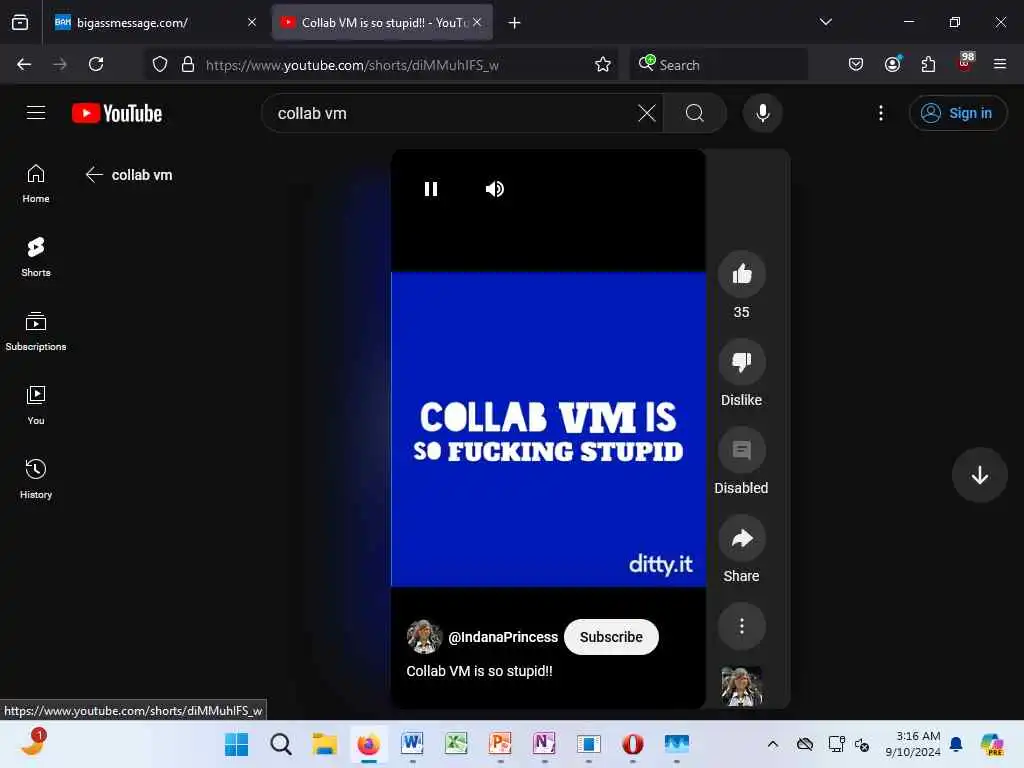This screenshot has height=768, width=1024.
Task: Mute the video volume
Action: [x=494, y=189]
